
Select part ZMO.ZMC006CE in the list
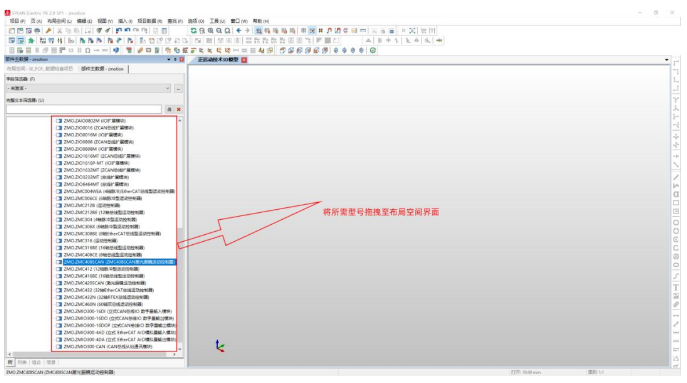click(x=103, y=198)
